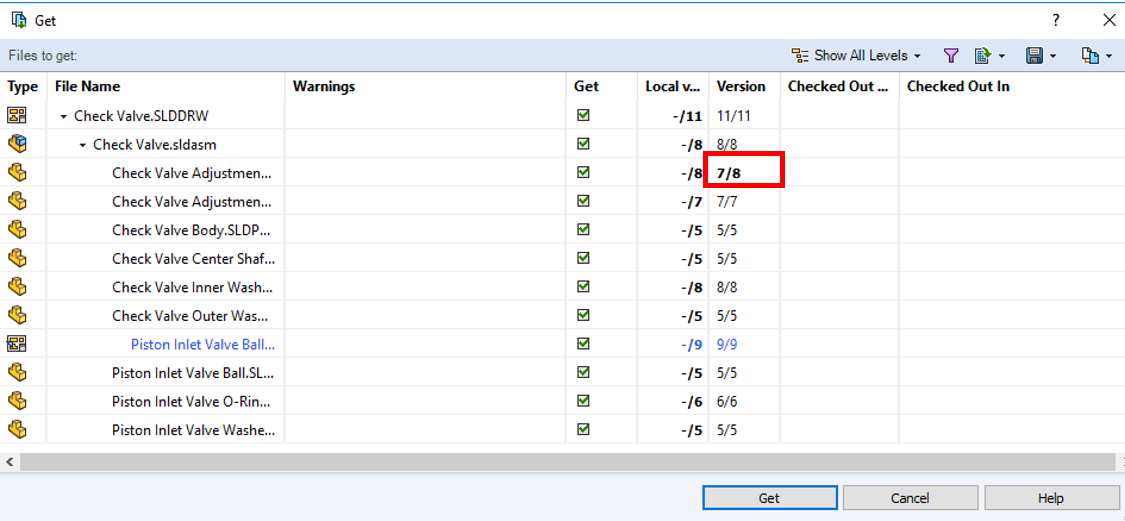Click the filter funnel icon in toolbar
This screenshot has width=1125, height=521.
tap(951, 55)
